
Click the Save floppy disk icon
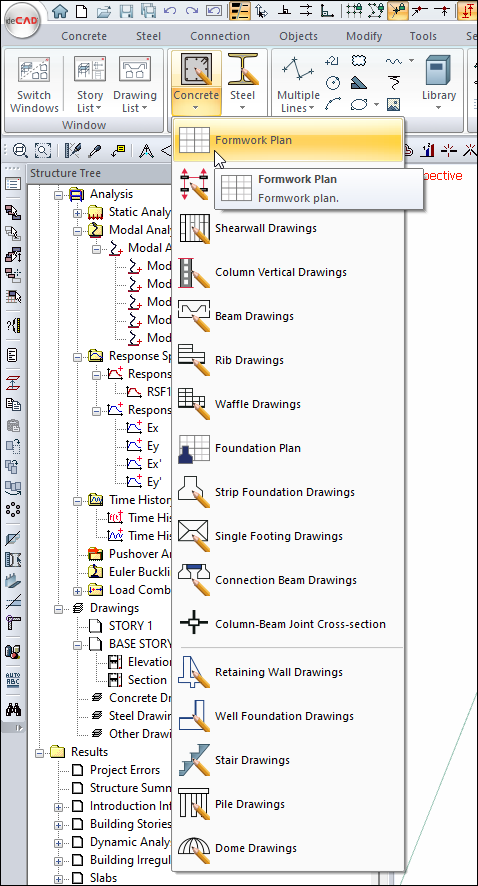(127, 11)
